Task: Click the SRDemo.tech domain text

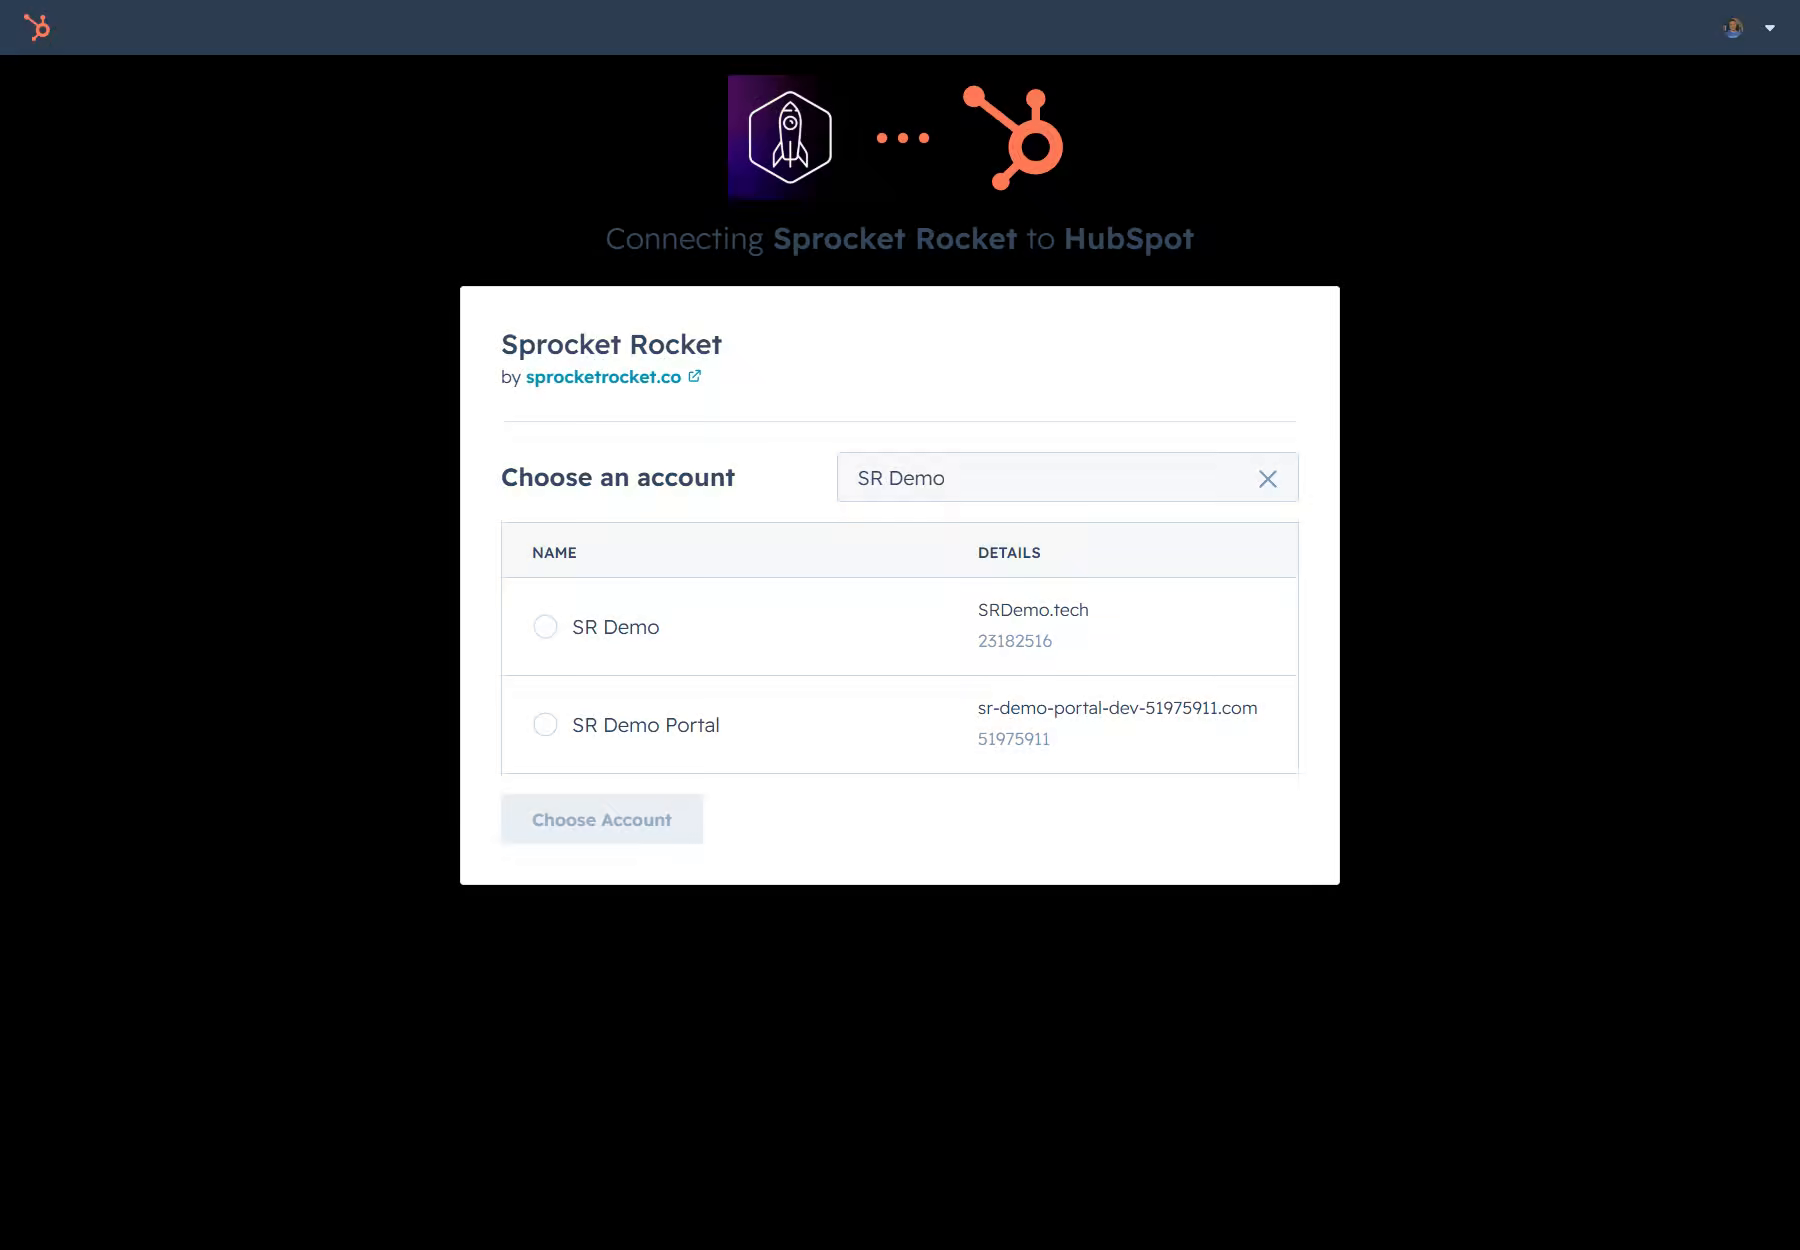Action: pos(1033,610)
